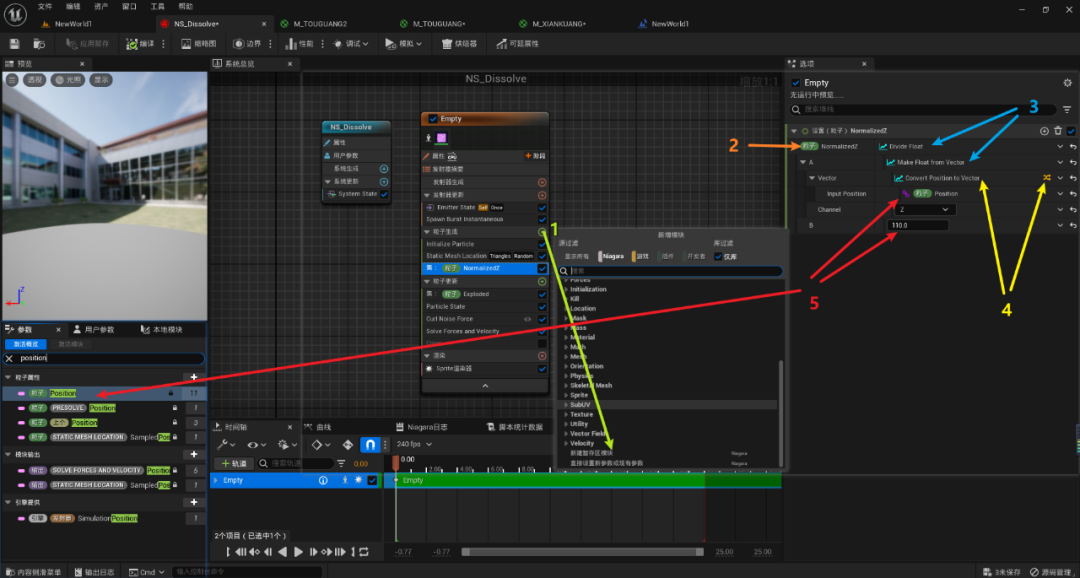The image size is (1080, 578).
Task: Click the 显示 show button in preview
Action: tap(101, 80)
